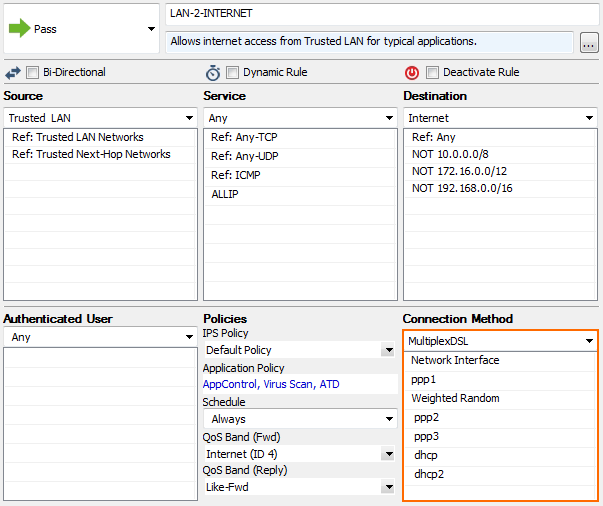Select ppp3 in Connection Method list
This screenshot has height=506, width=603.
pyautogui.click(x=500, y=437)
